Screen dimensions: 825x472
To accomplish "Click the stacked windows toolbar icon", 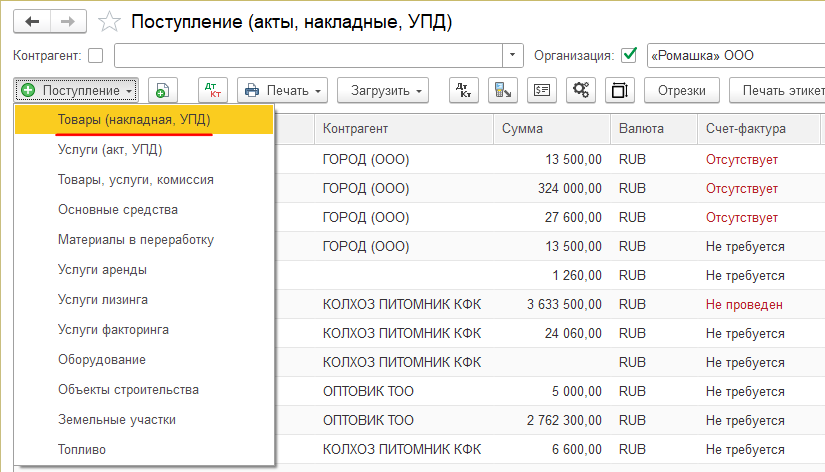I will [620, 90].
